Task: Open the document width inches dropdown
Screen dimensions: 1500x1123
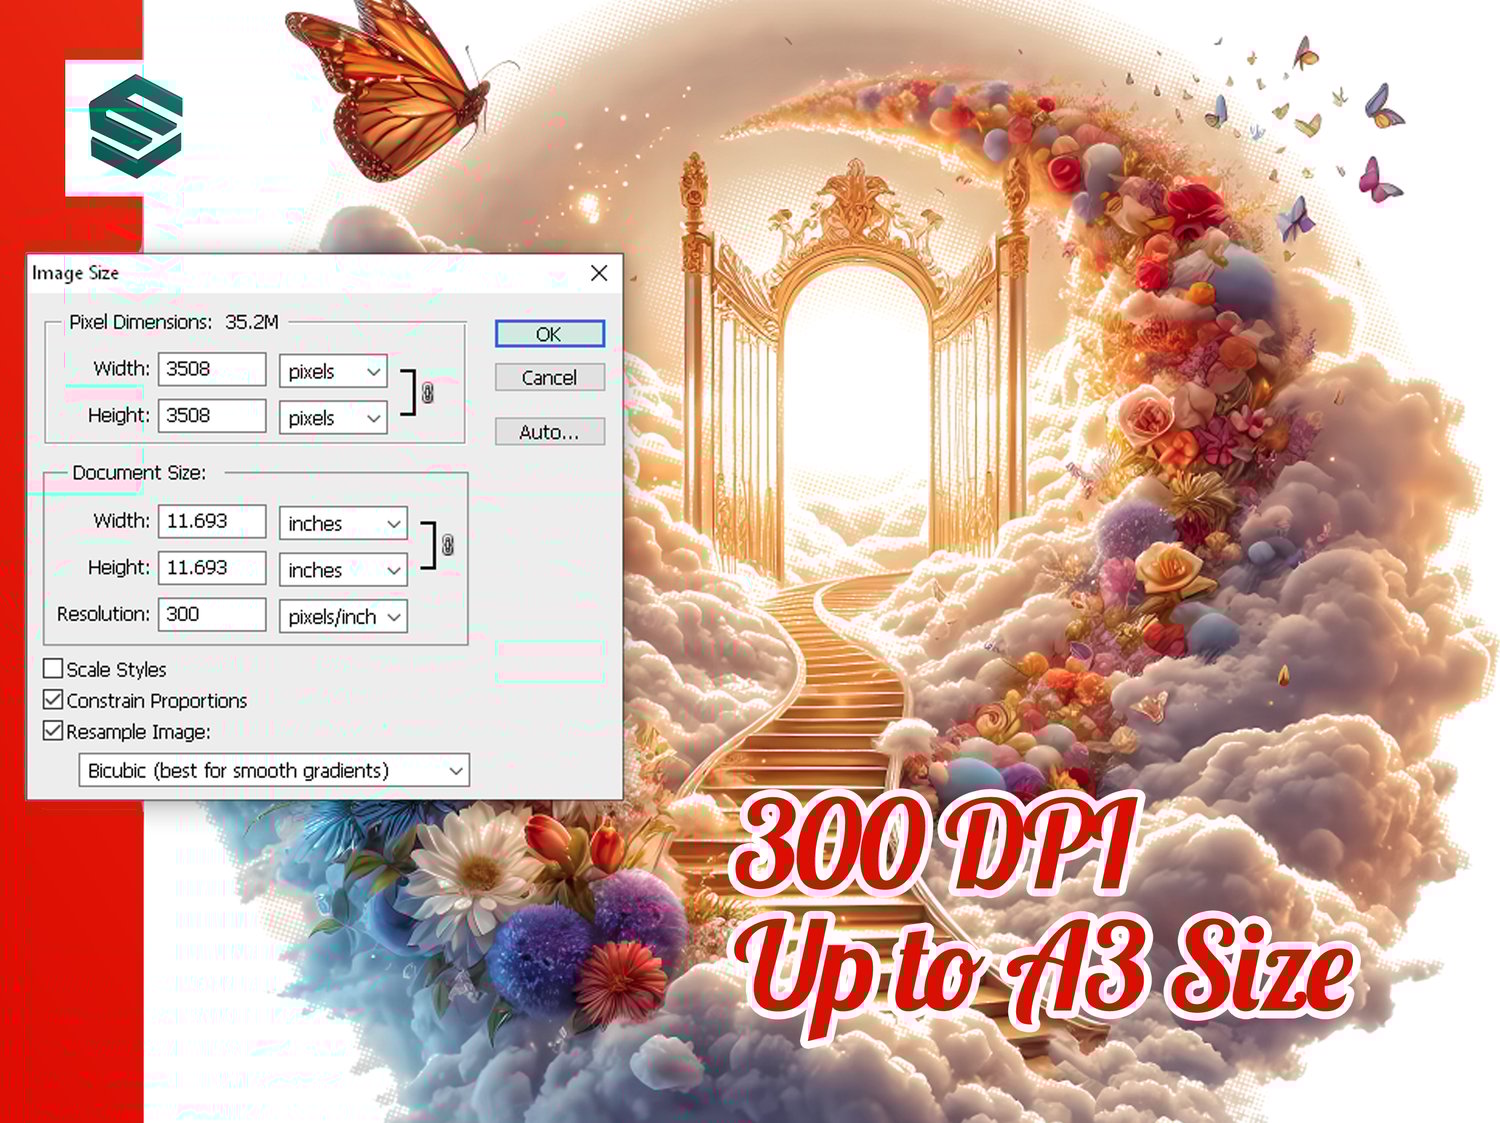Action: pos(343,523)
